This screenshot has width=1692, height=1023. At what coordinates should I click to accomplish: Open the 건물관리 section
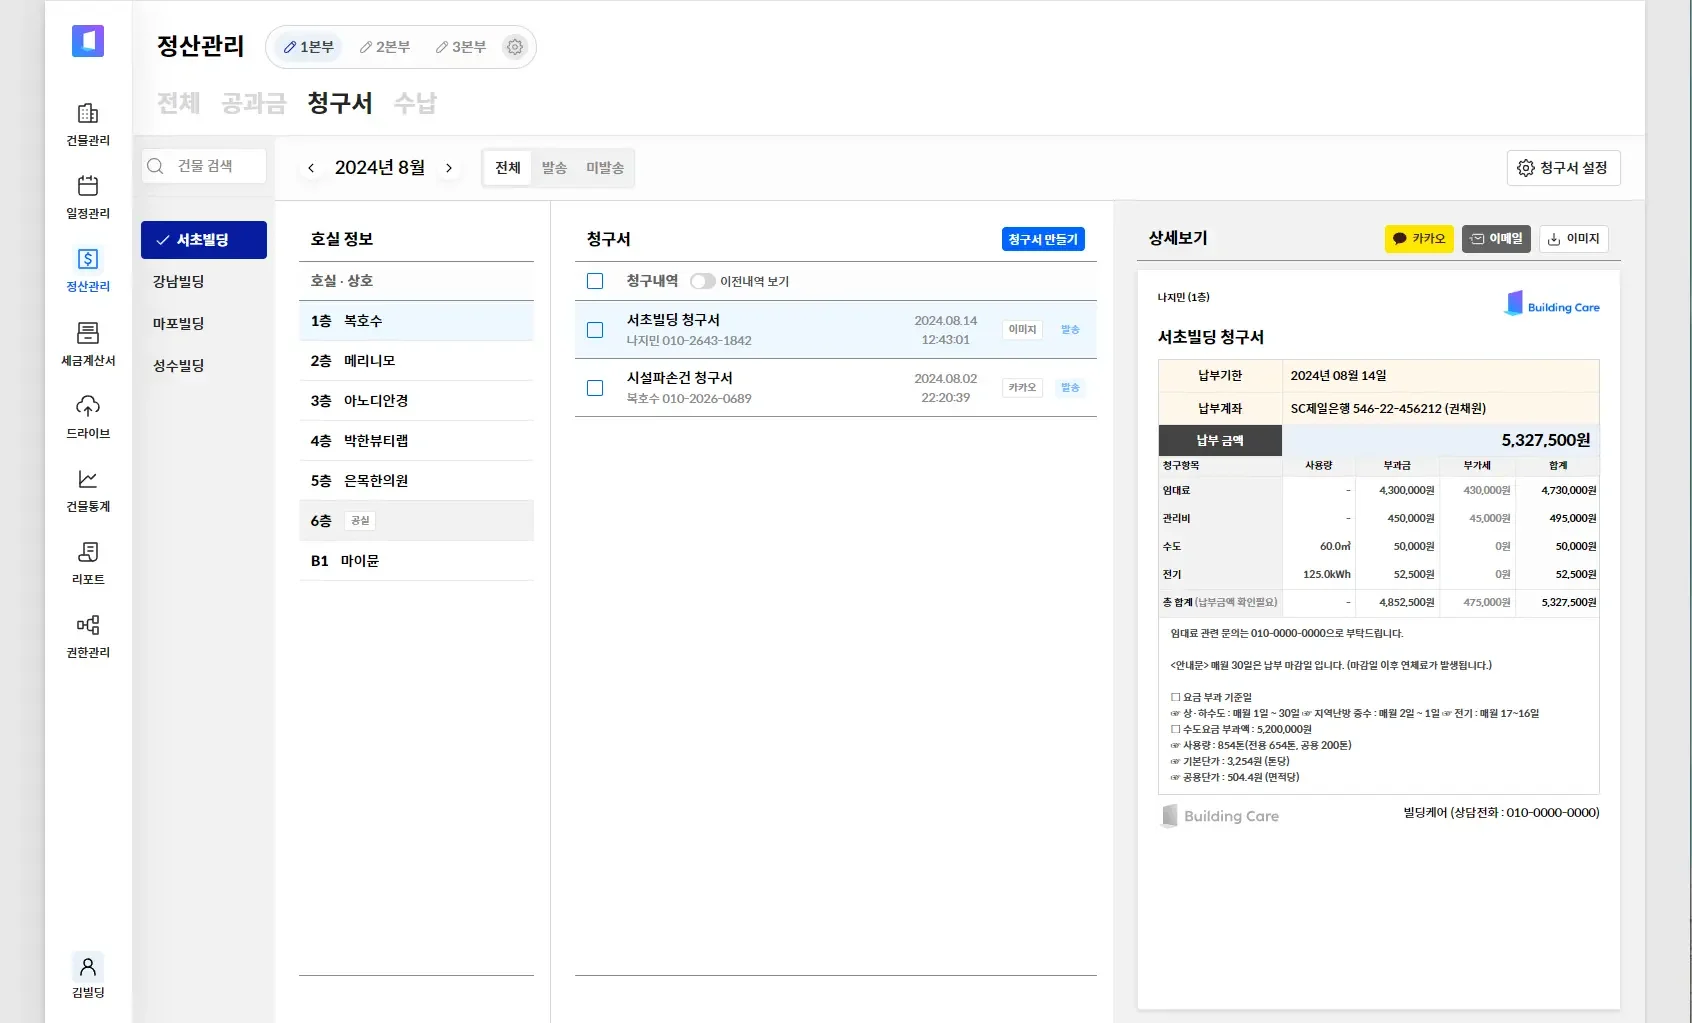pos(87,122)
